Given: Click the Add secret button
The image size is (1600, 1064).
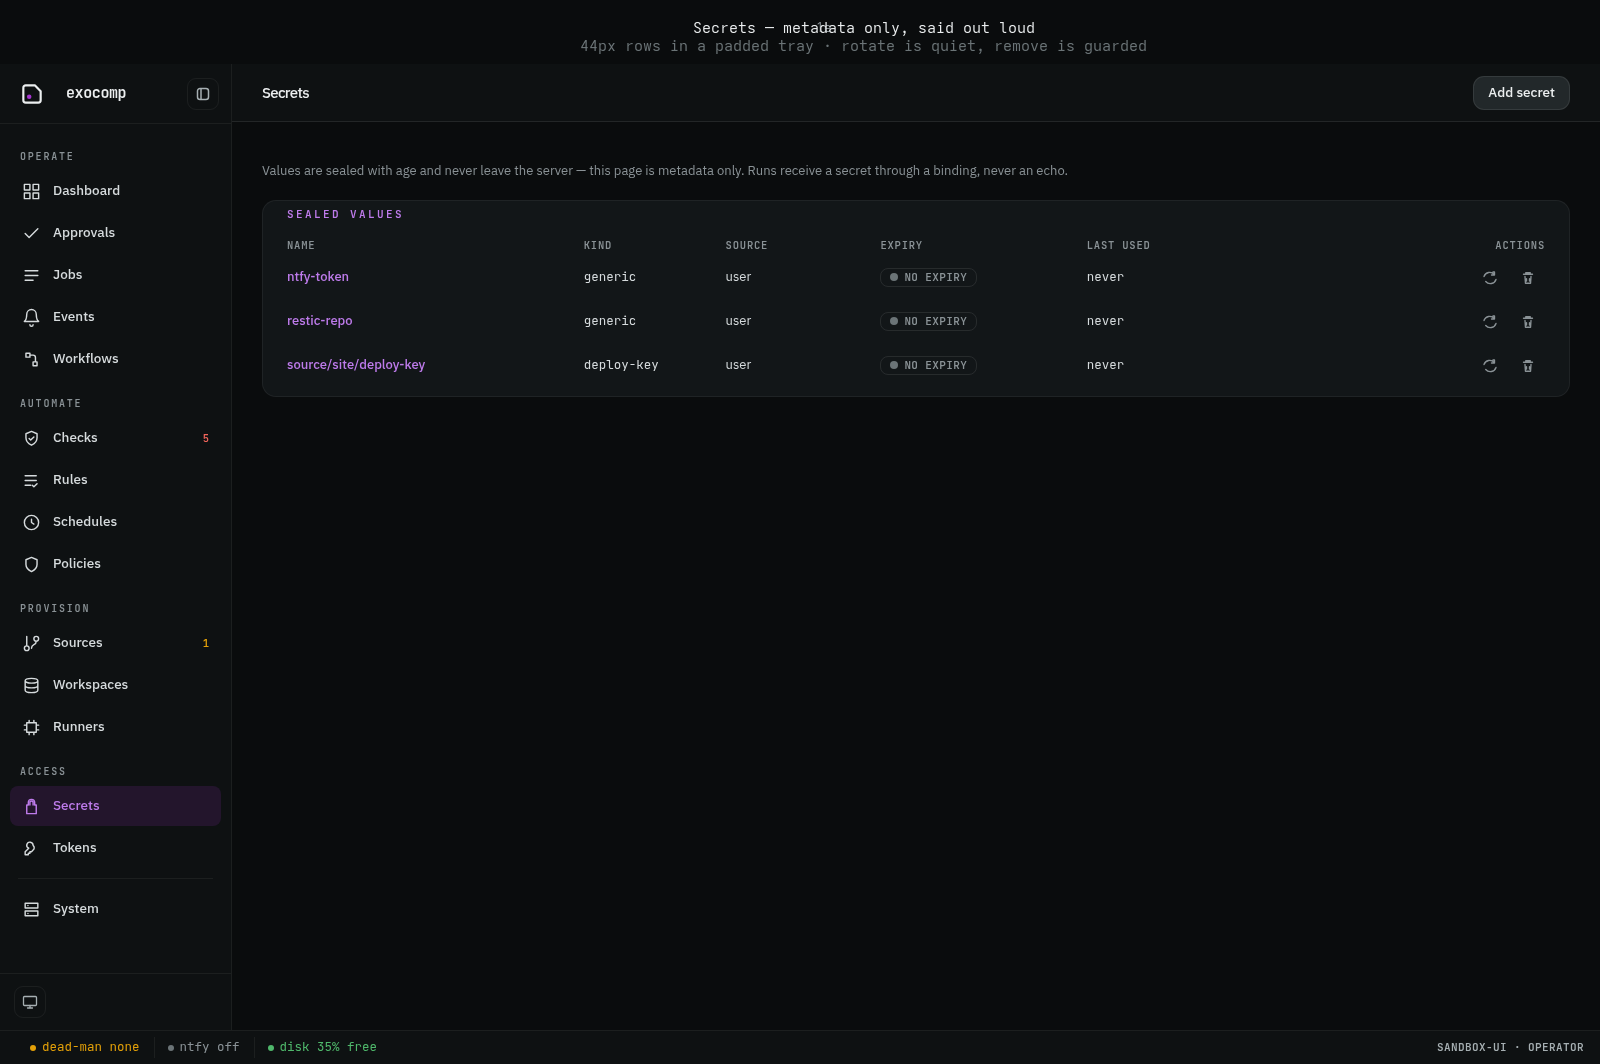Looking at the screenshot, I should pos(1521,93).
